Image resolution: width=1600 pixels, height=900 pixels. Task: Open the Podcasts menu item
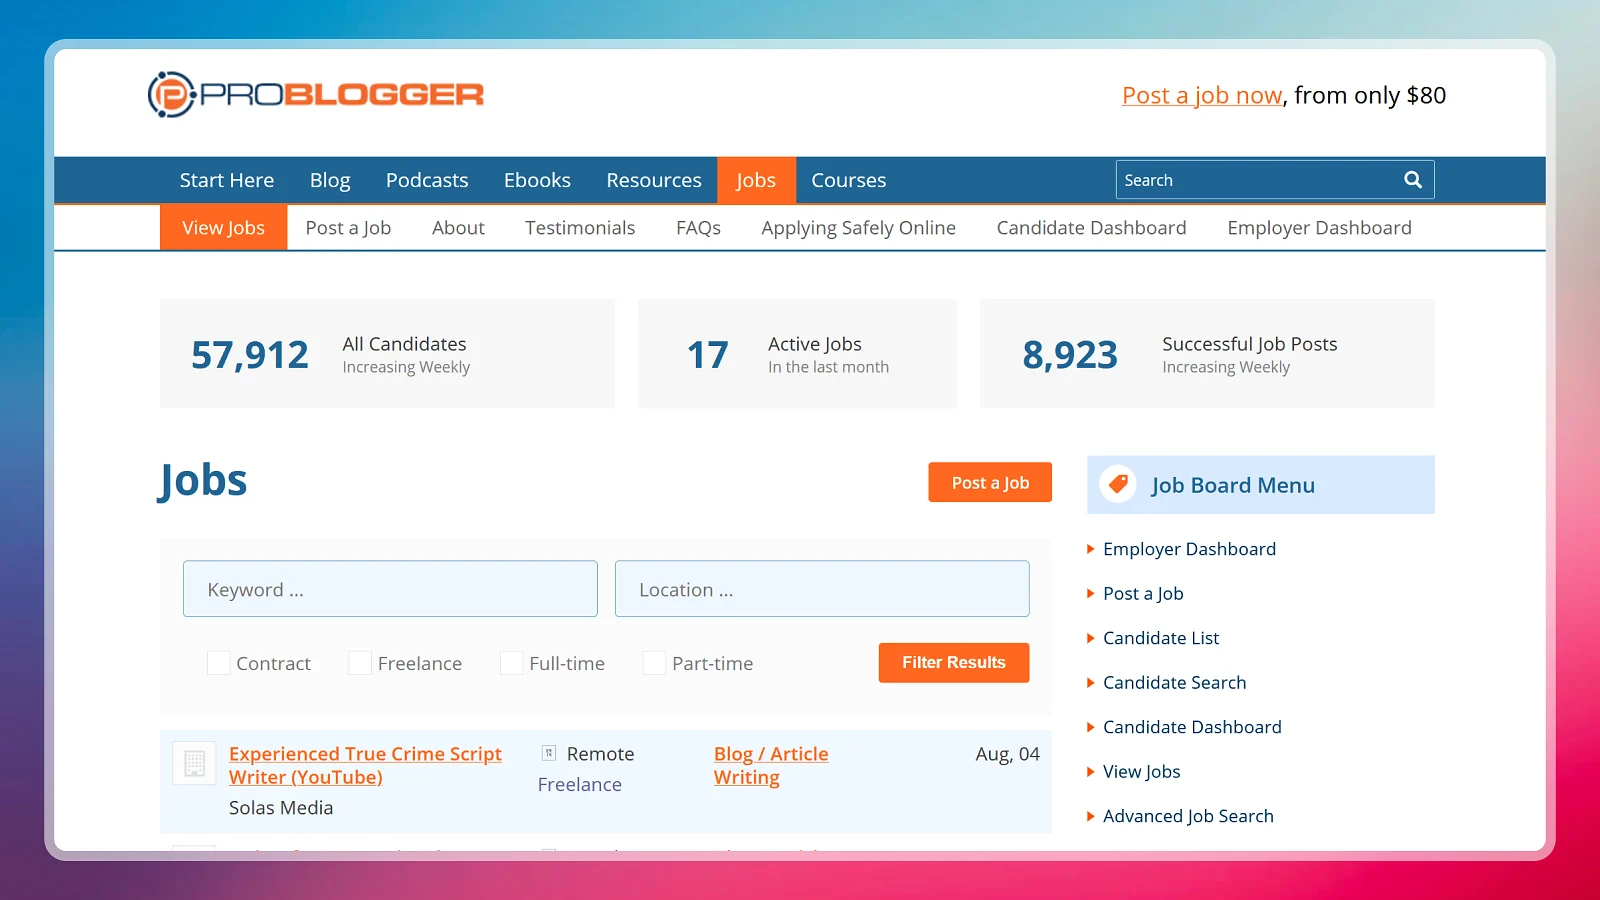pos(427,180)
